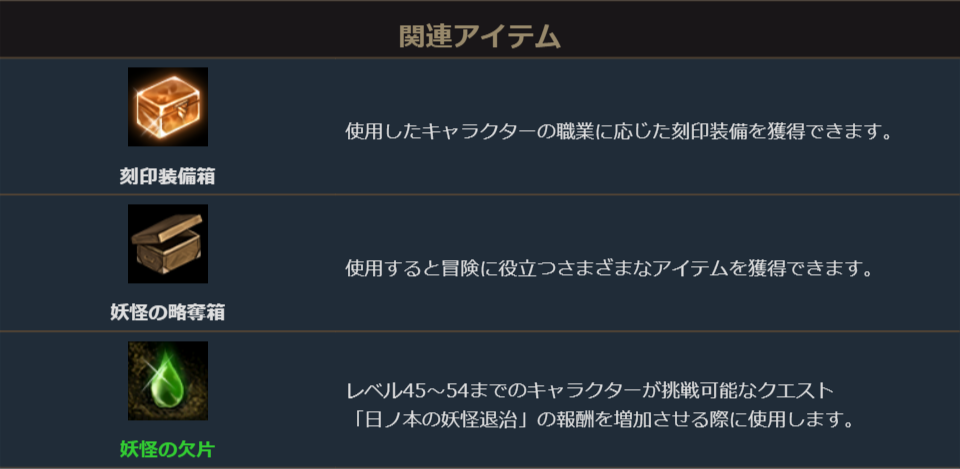Click 冒険に役立つ in the plunder box description
Screen dimensions: 960x469
[x=494, y=269]
